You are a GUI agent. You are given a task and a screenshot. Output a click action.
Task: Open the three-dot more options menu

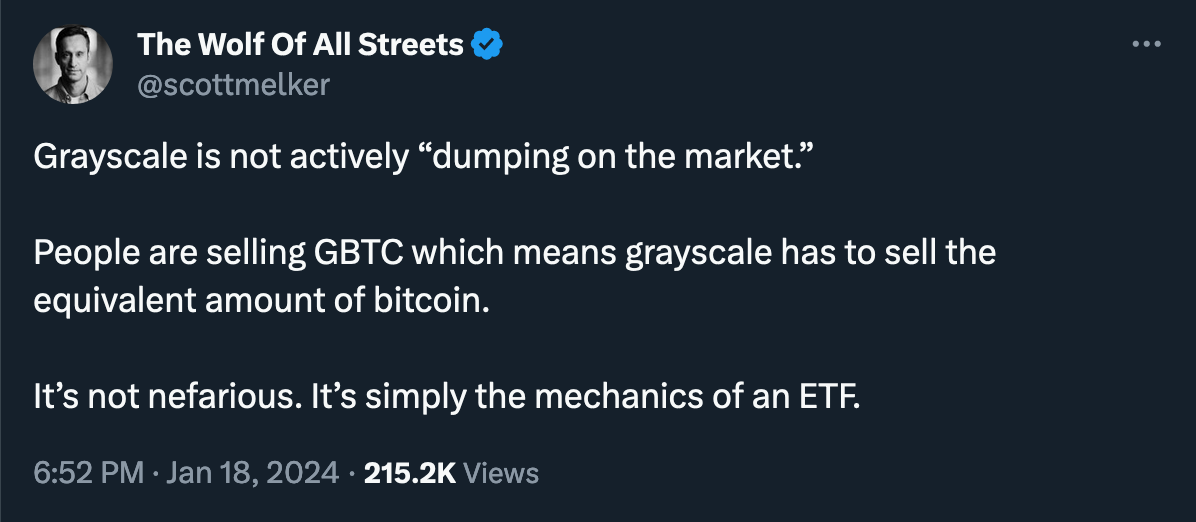[1146, 44]
